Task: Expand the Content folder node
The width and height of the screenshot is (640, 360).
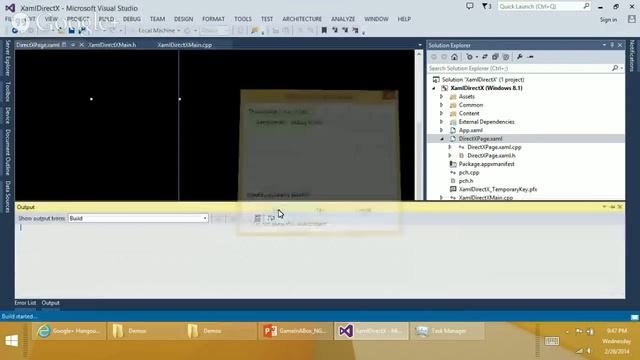Action: (441, 113)
